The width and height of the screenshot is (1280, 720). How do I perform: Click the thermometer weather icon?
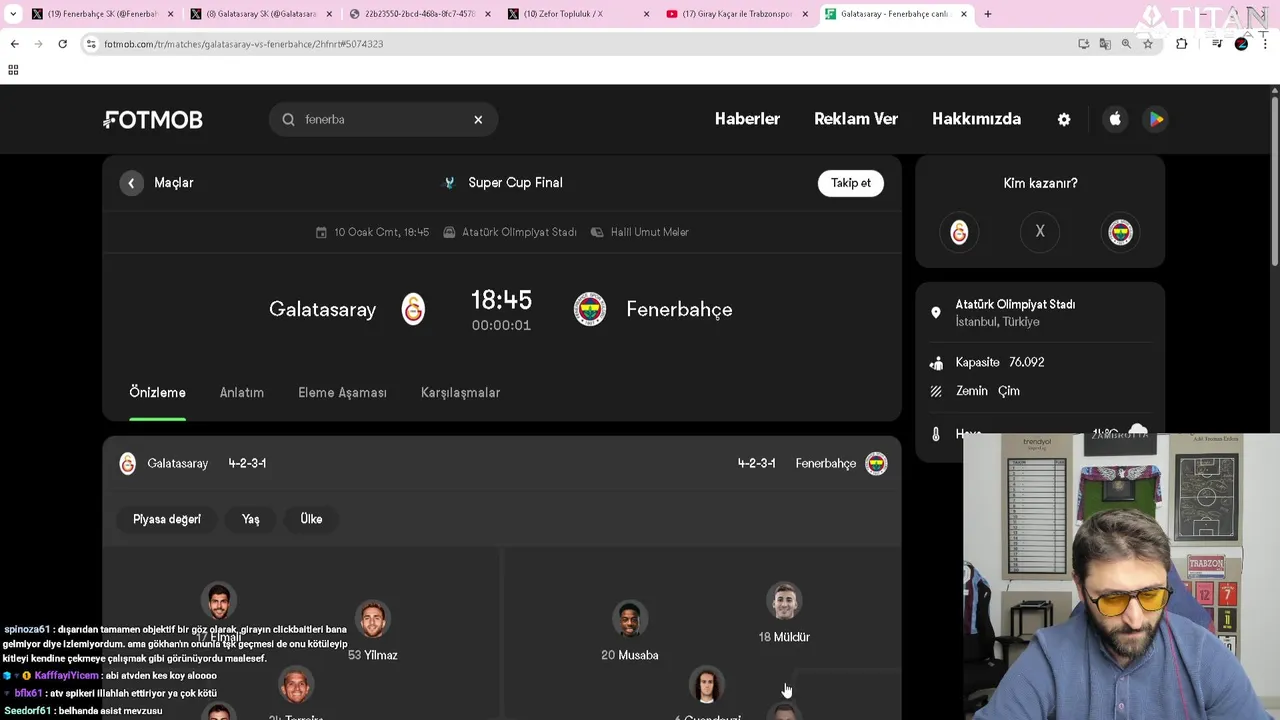tap(936, 434)
